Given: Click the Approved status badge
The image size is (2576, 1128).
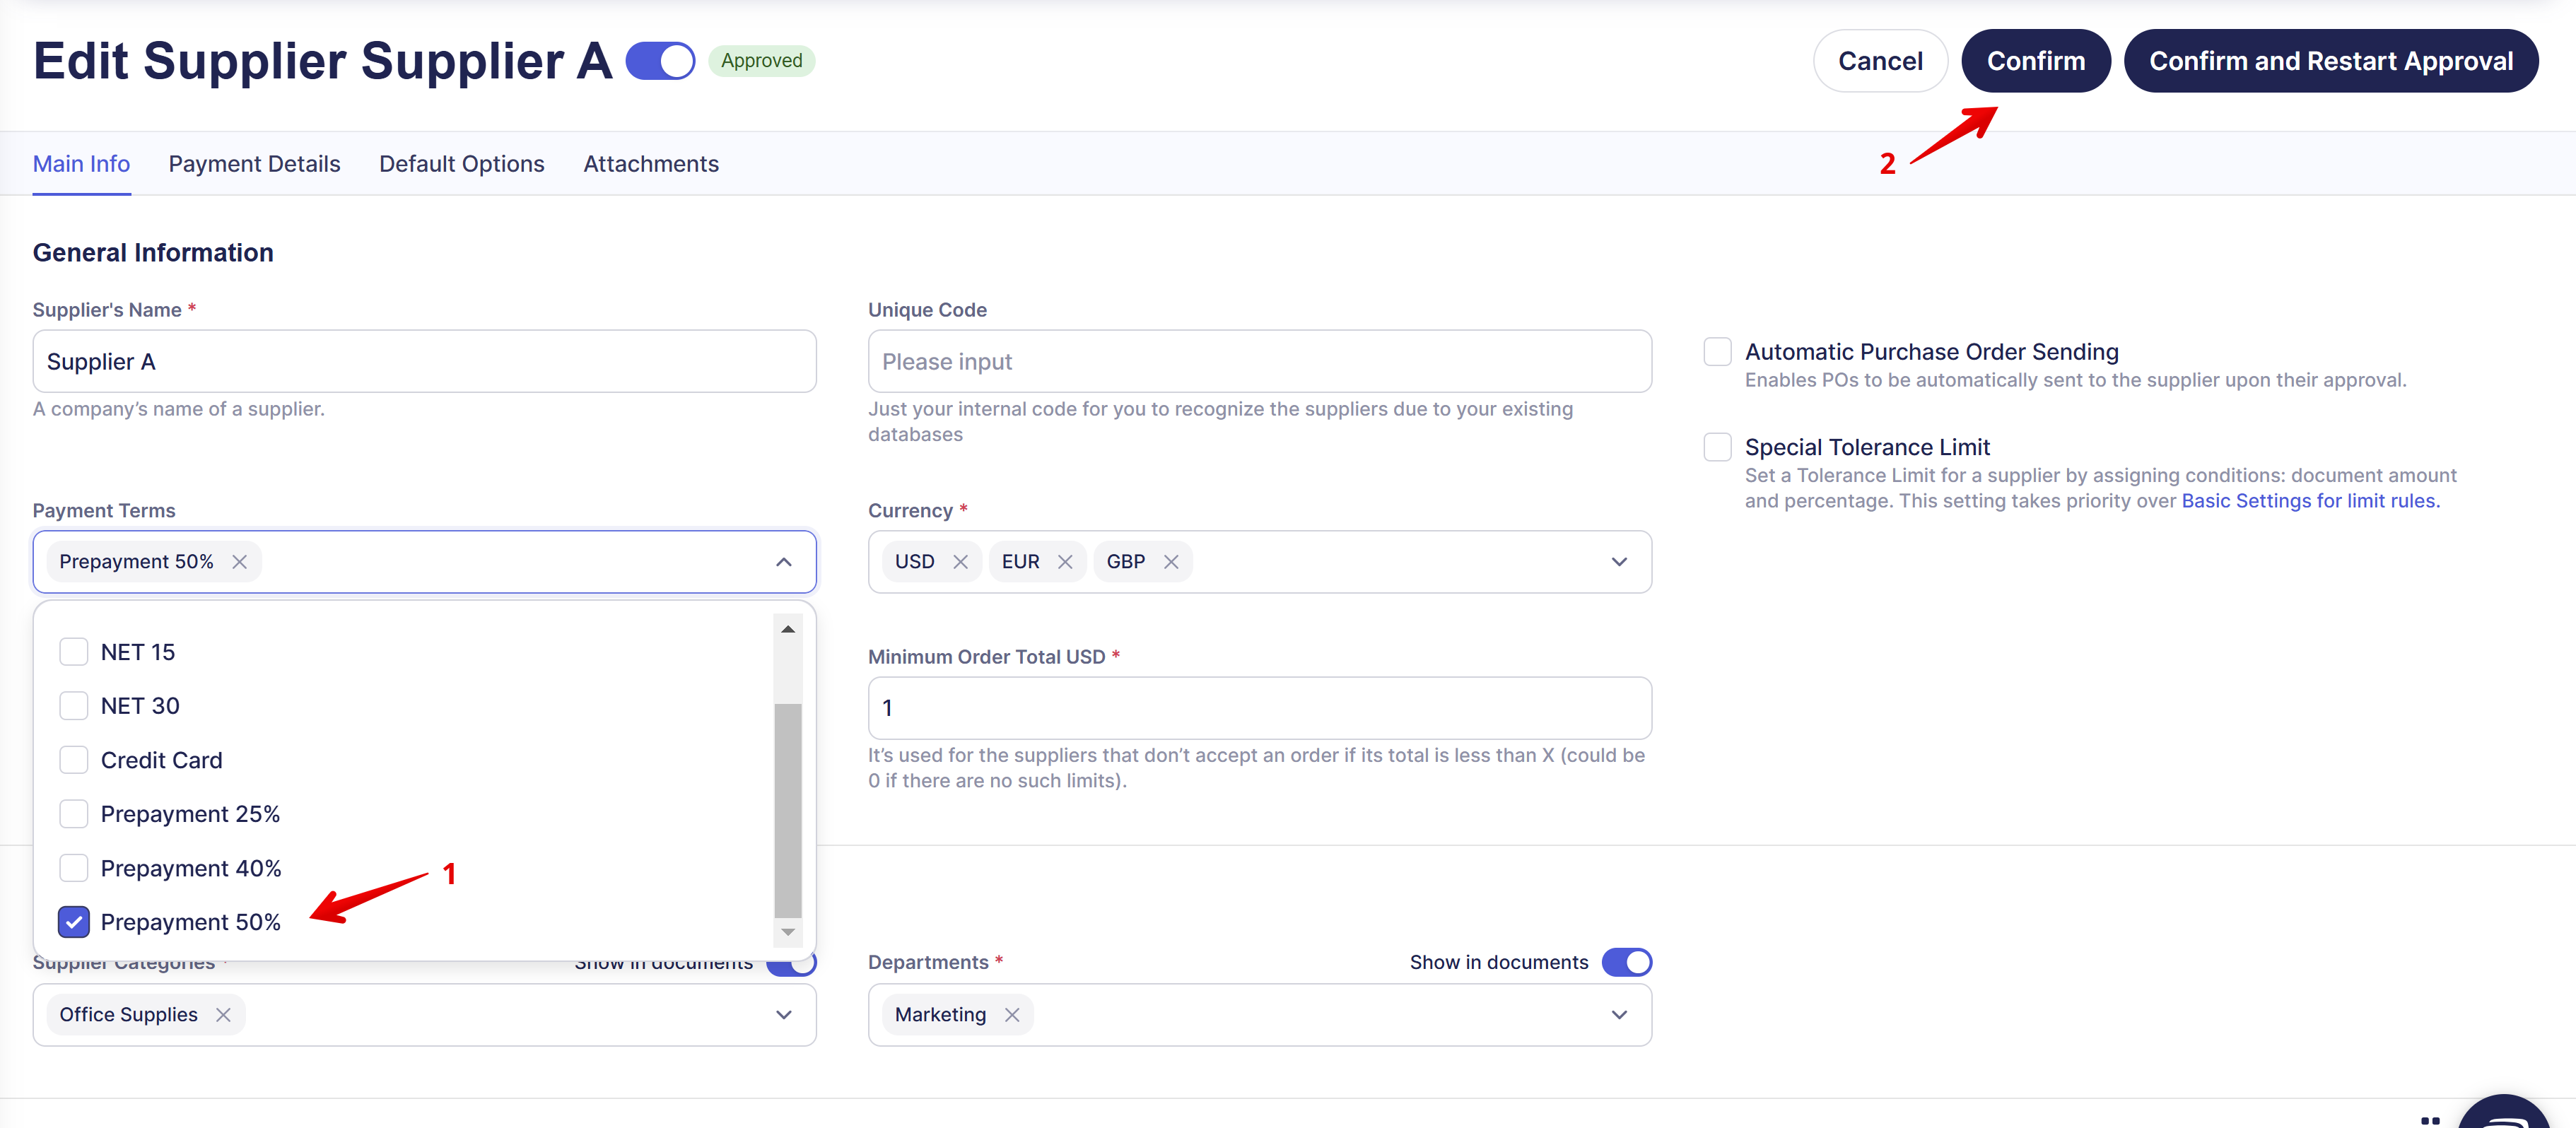Looking at the screenshot, I should (761, 61).
